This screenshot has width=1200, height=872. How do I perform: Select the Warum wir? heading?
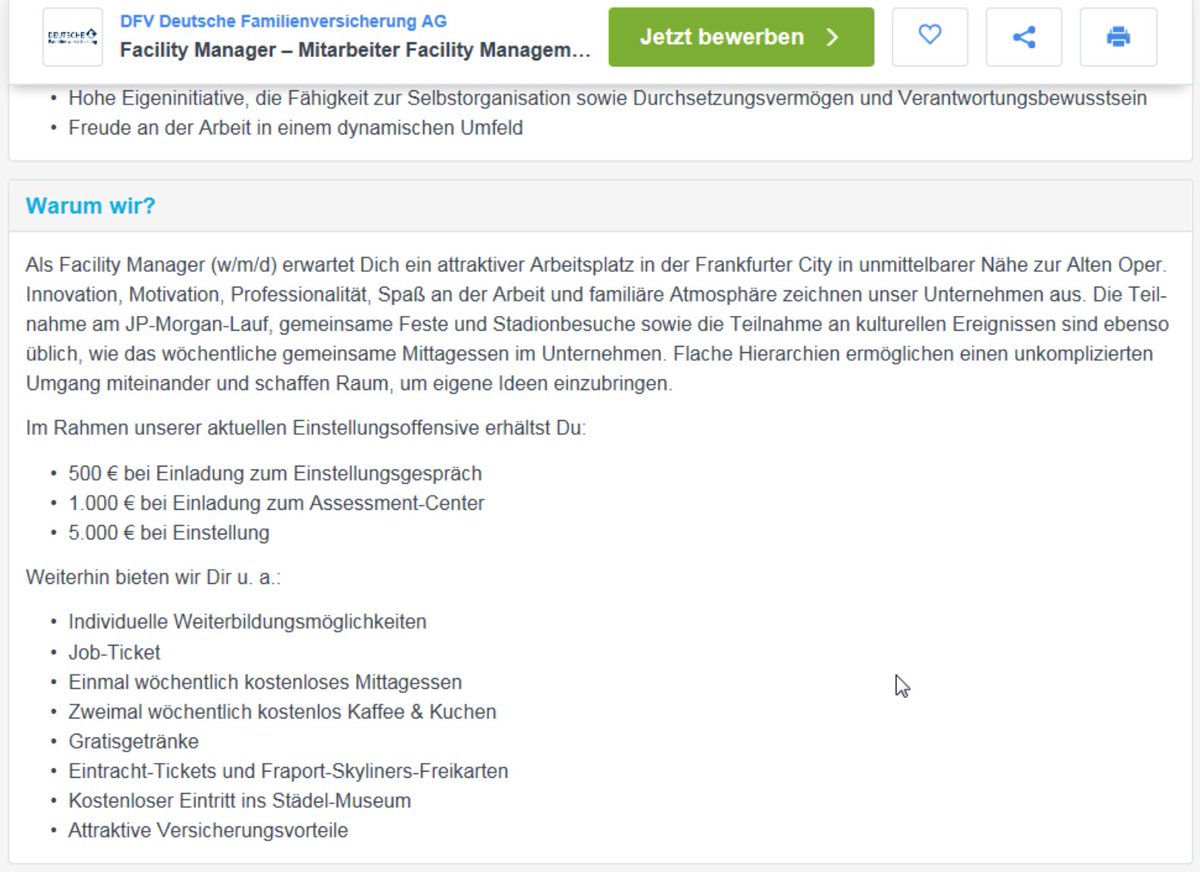click(x=91, y=206)
